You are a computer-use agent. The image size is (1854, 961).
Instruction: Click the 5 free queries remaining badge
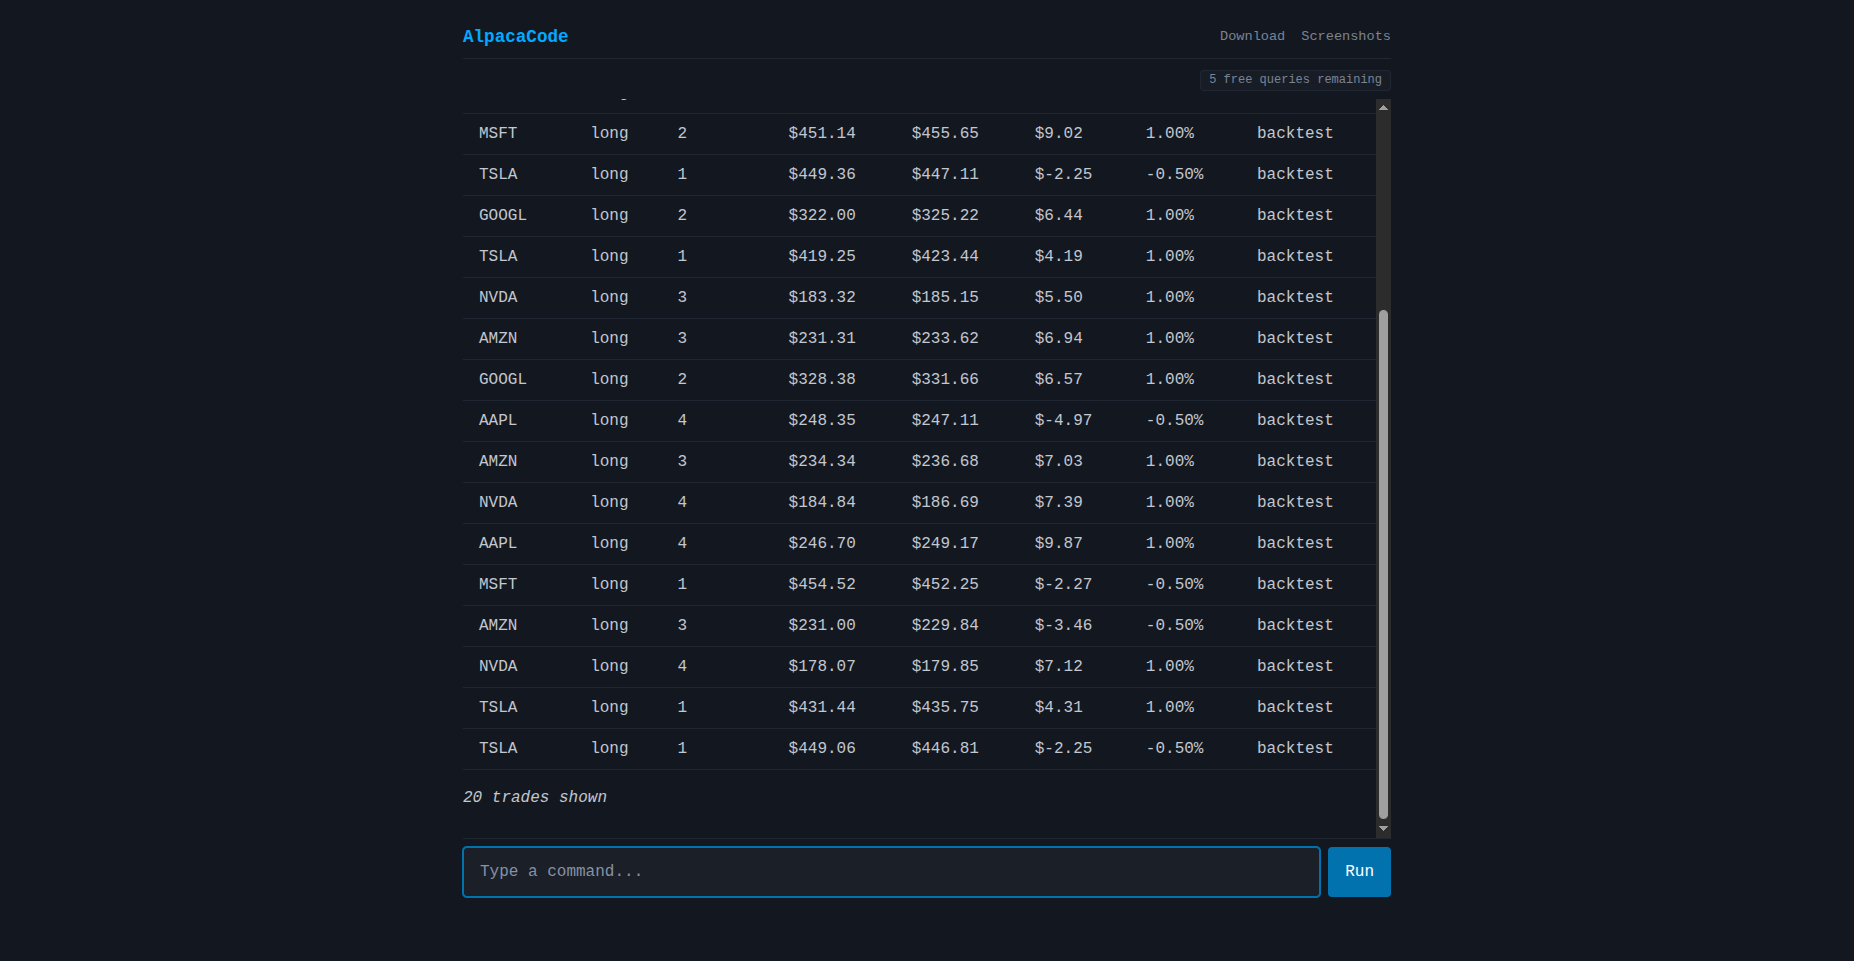(1294, 79)
